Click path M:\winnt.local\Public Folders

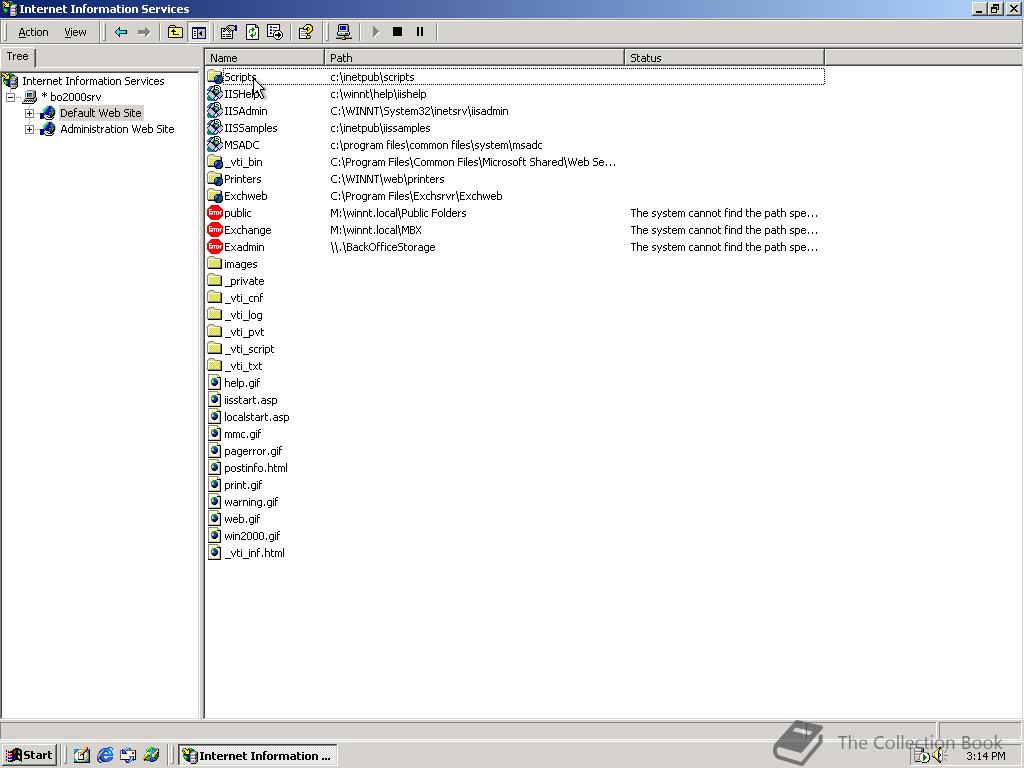(x=398, y=213)
